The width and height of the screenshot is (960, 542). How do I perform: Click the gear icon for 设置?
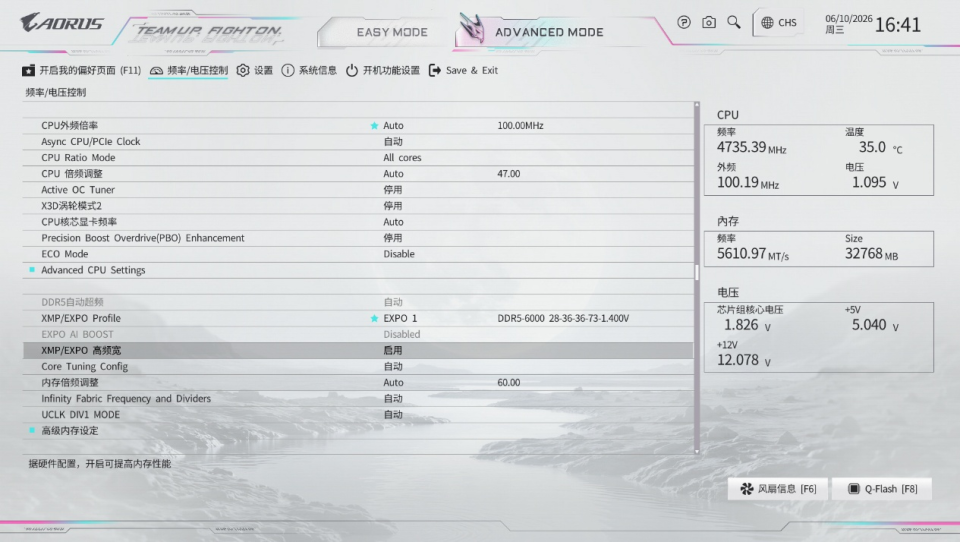pos(243,70)
